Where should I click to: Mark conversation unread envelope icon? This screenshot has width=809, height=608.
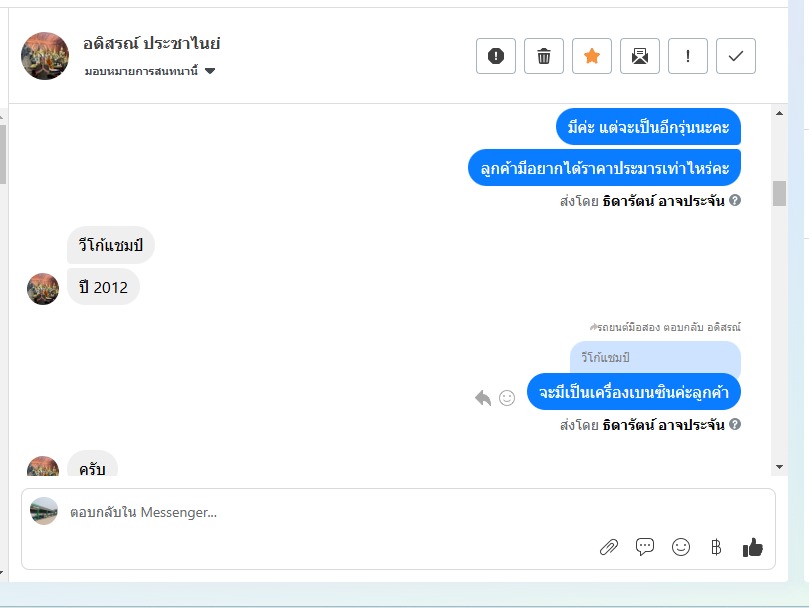pyautogui.click(x=639, y=56)
